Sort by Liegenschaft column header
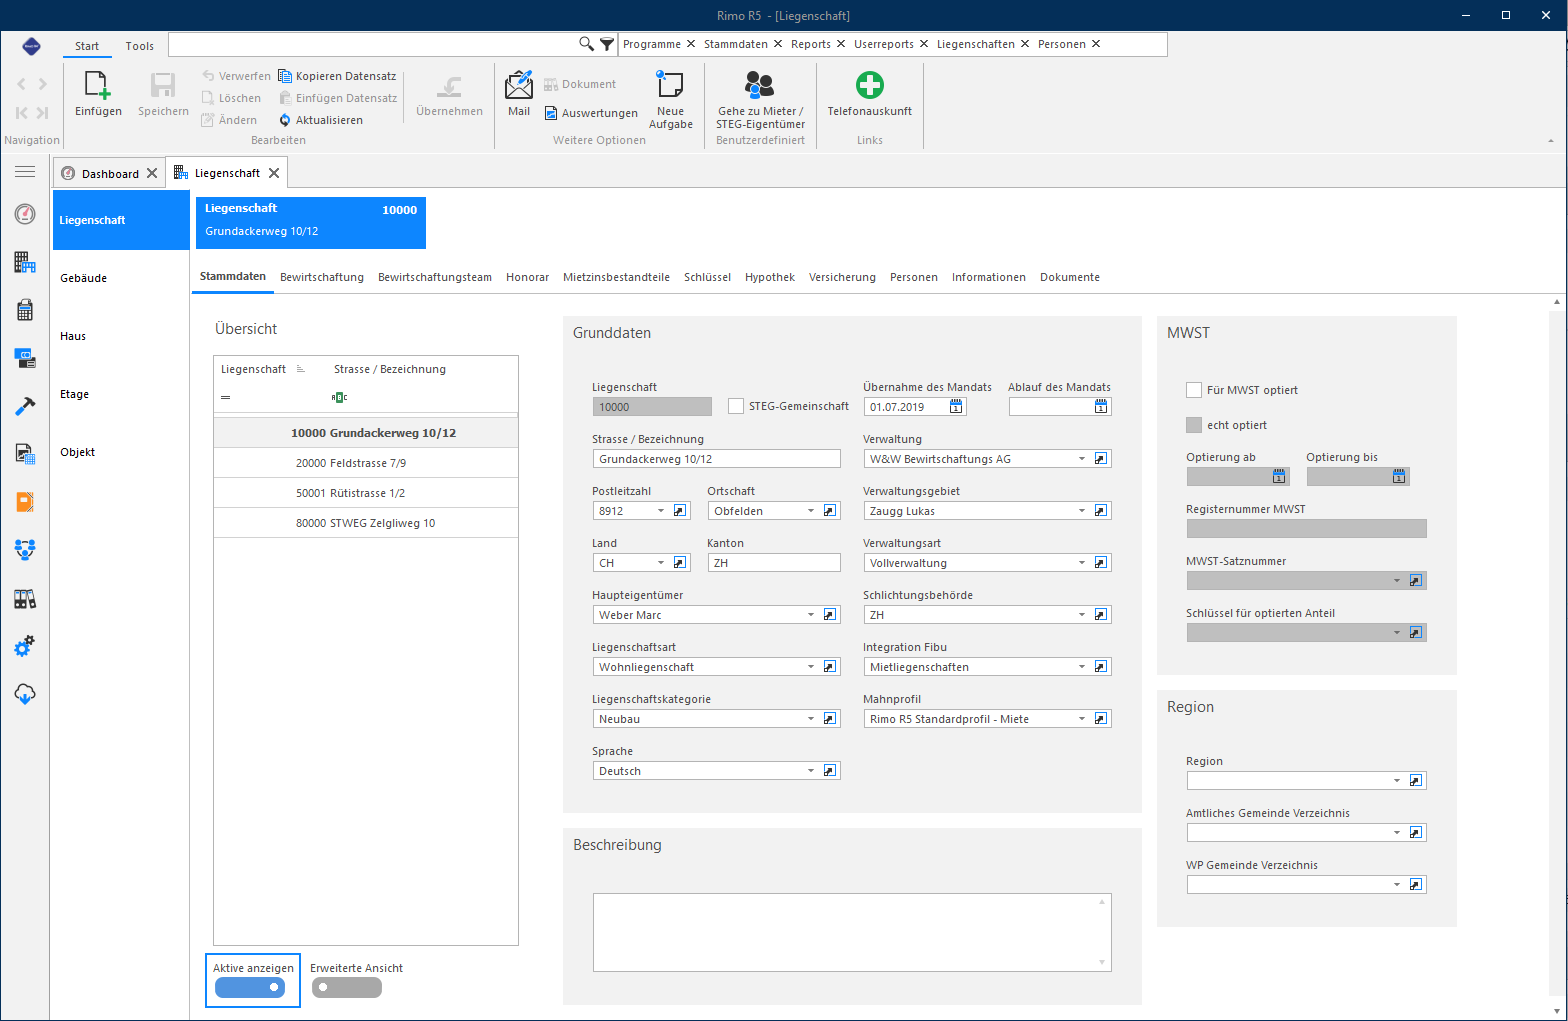This screenshot has width=1568, height=1021. pyautogui.click(x=254, y=369)
